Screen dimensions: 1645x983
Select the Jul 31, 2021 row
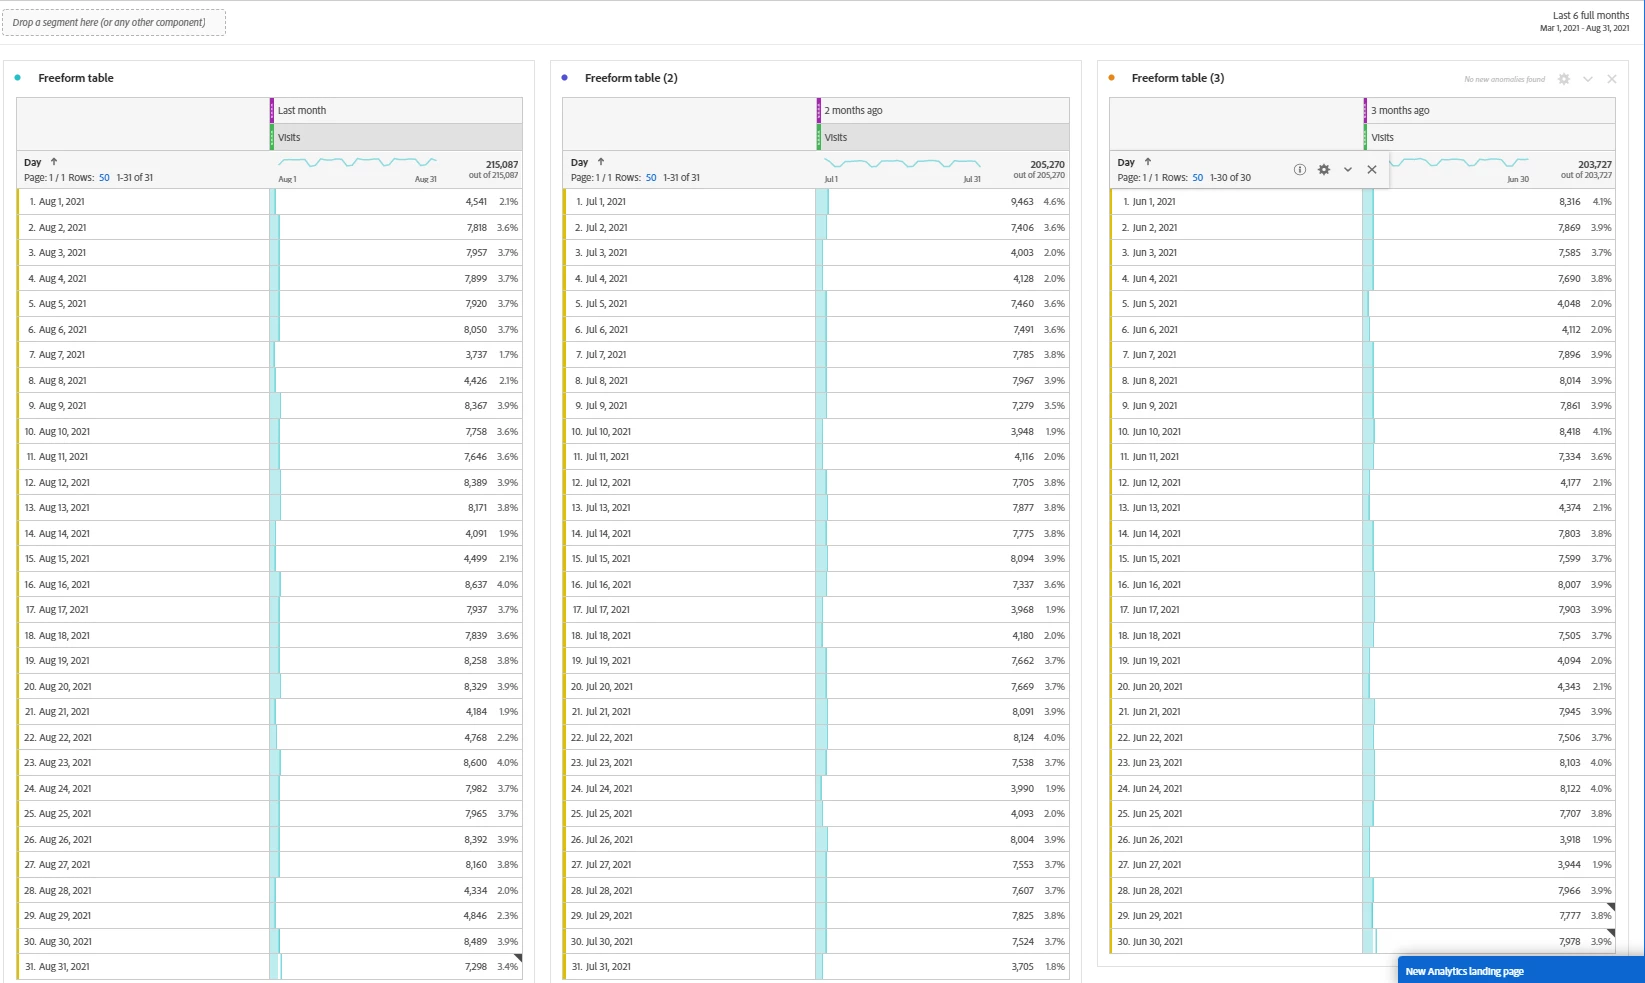(x=816, y=967)
